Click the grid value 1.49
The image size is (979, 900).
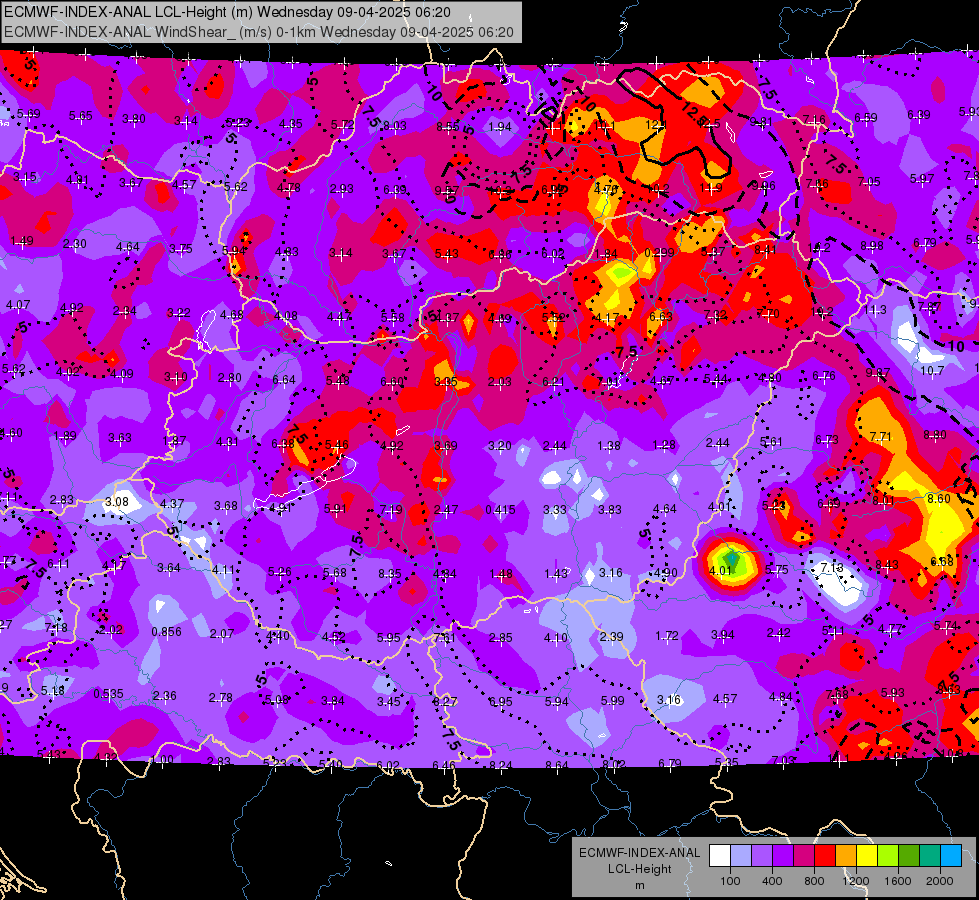tap(22, 240)
